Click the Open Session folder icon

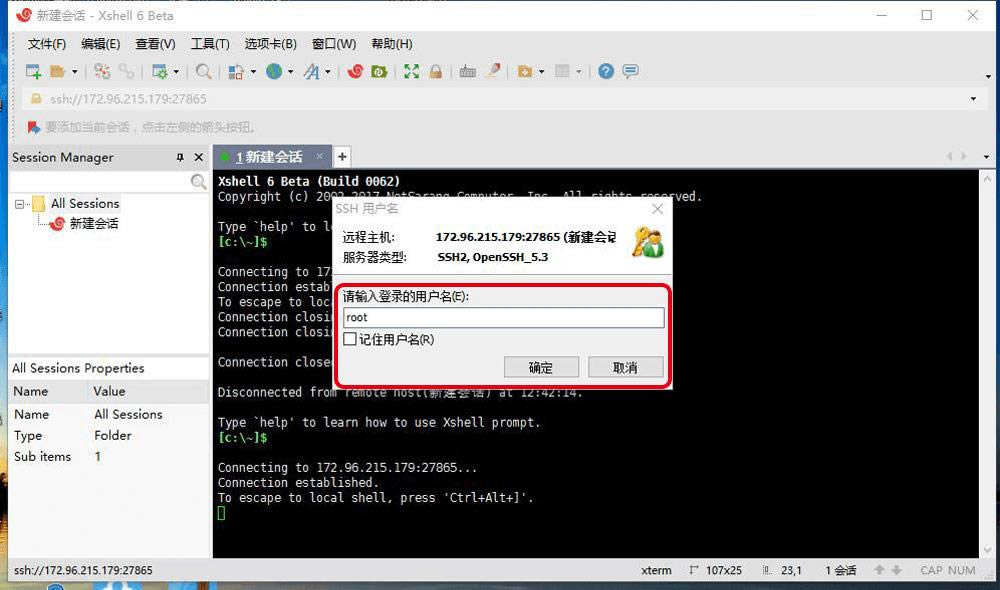click(57, 71)
